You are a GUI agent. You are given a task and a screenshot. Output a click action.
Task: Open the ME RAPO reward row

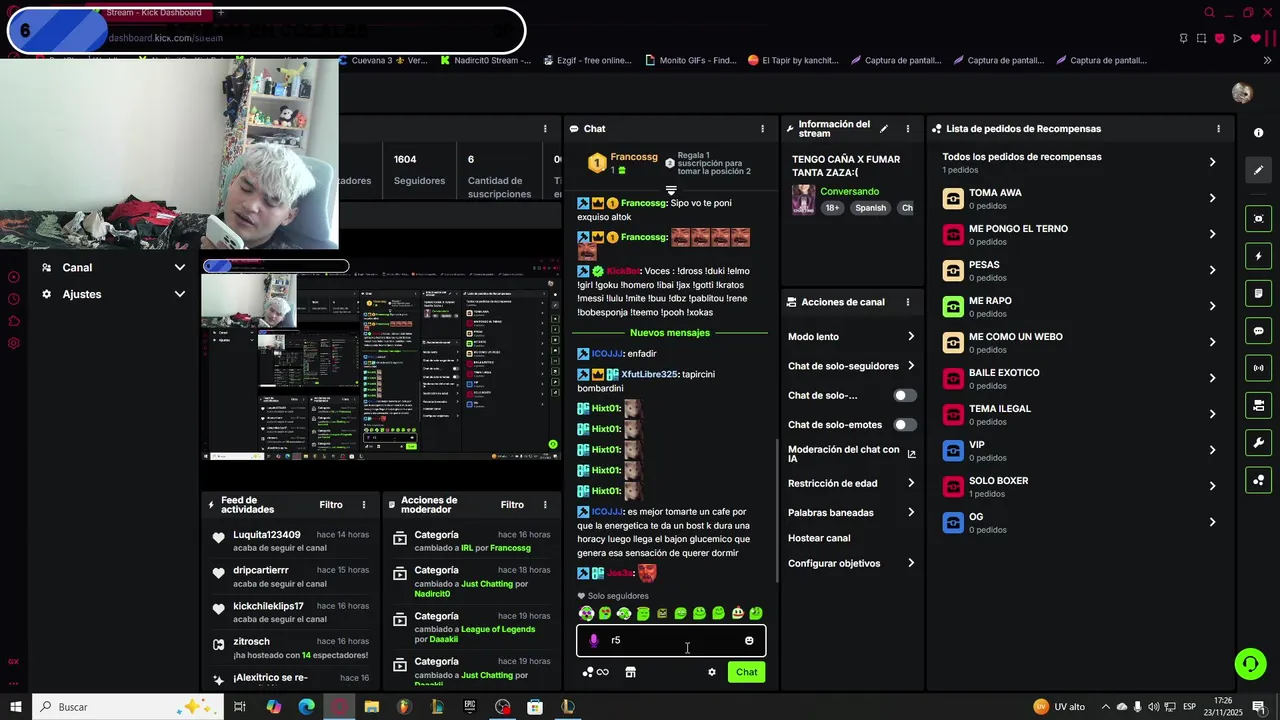1079,306
